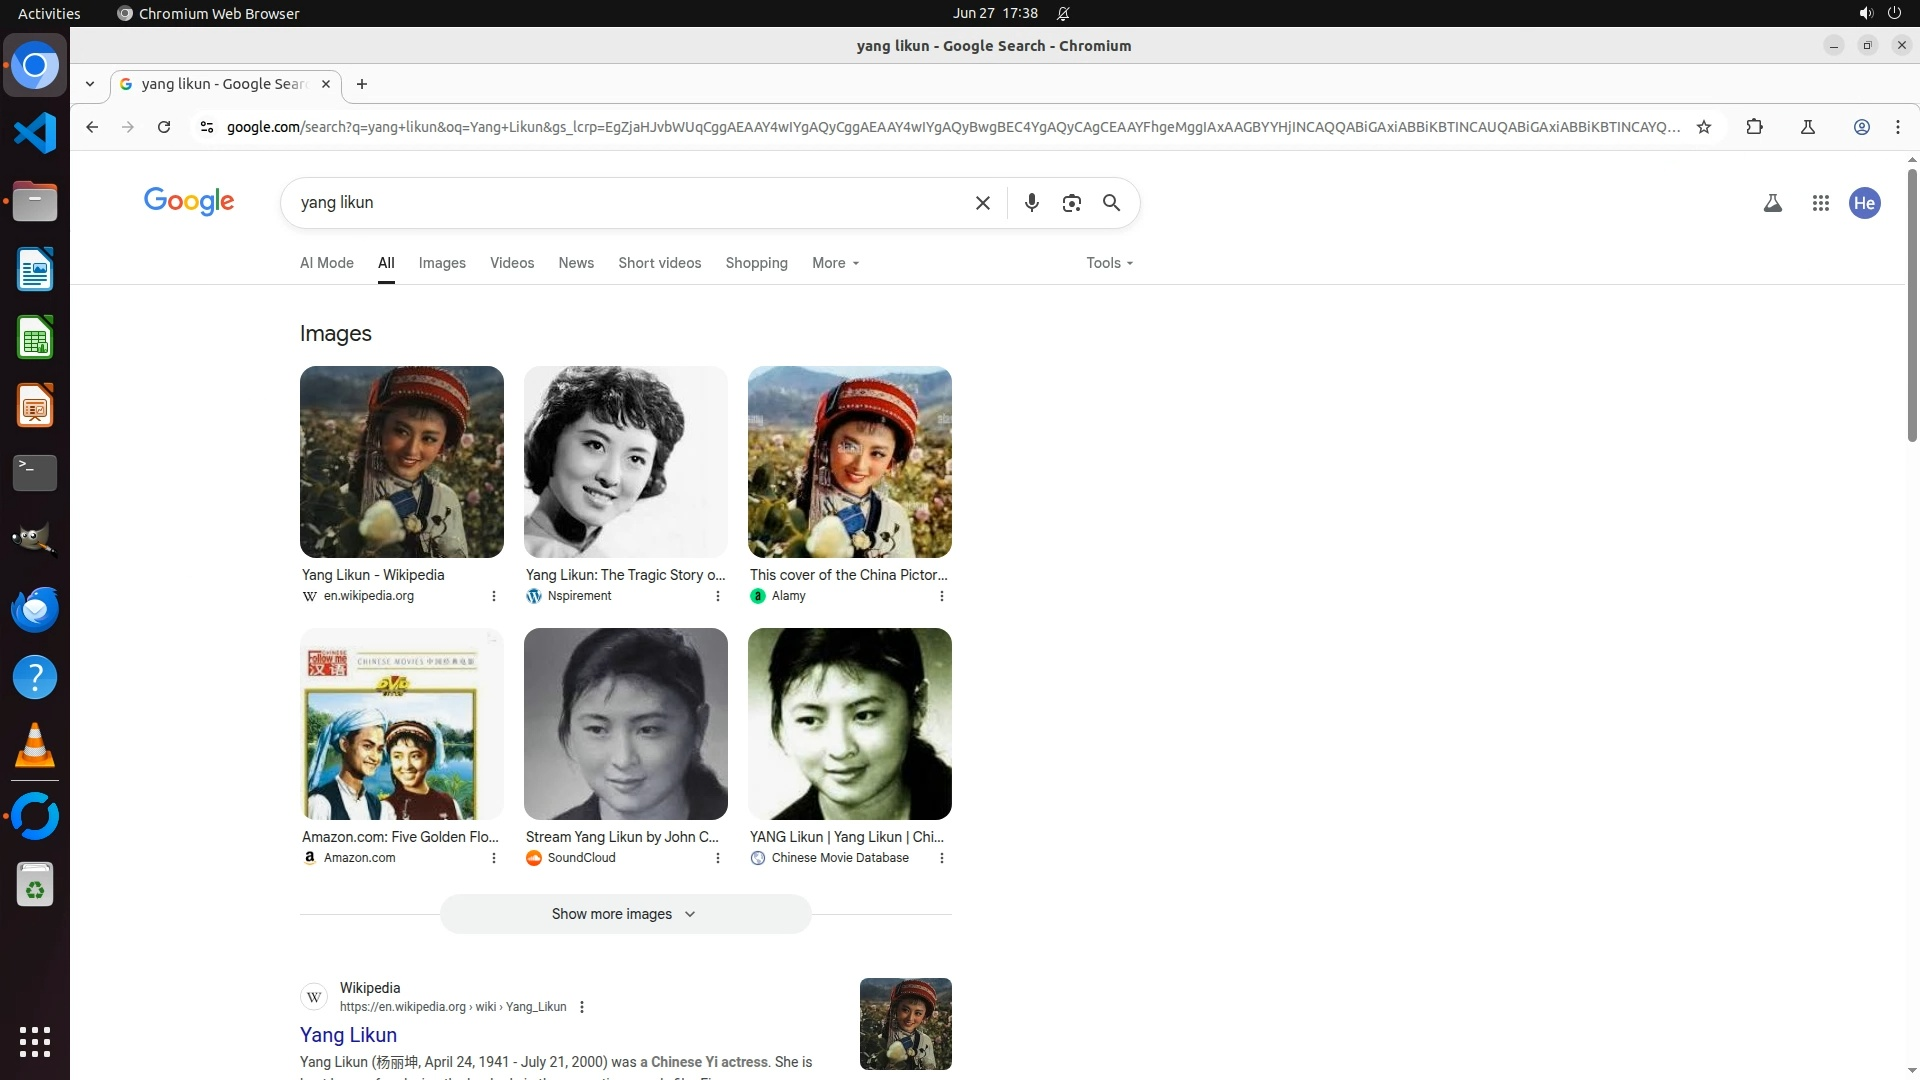Viewport: 1920px width, 1080px height.
Task: Switch to the News tab
Action: tap(576, 263)
